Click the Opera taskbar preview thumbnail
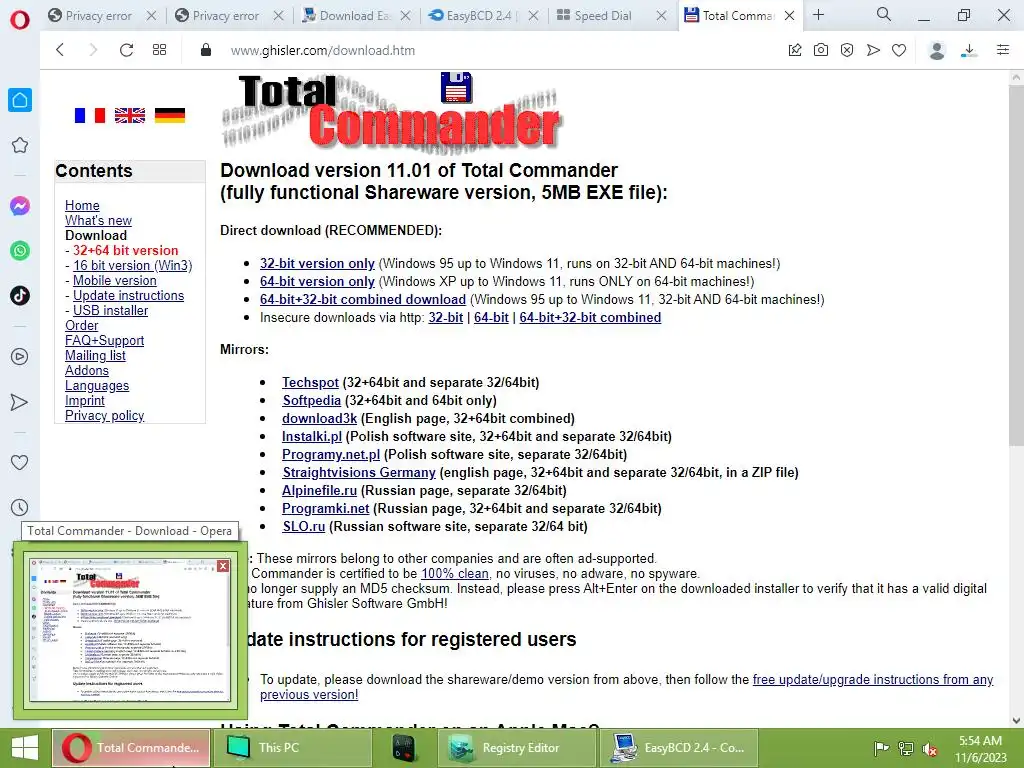Image resolution: width=1024 pixels, height=768 pixels. pos(130,630)
